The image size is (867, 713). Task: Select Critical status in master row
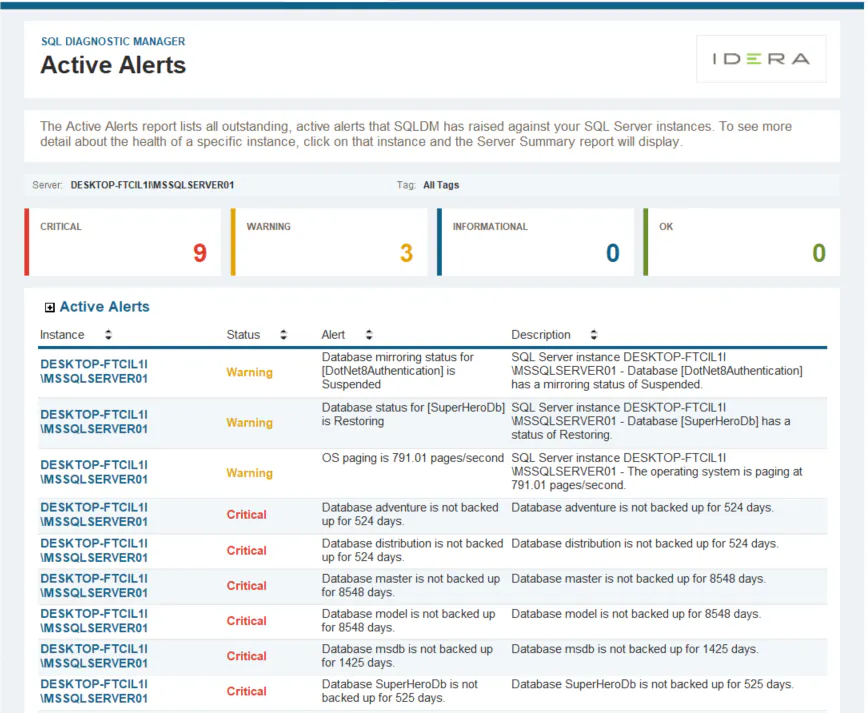point(247,585)
